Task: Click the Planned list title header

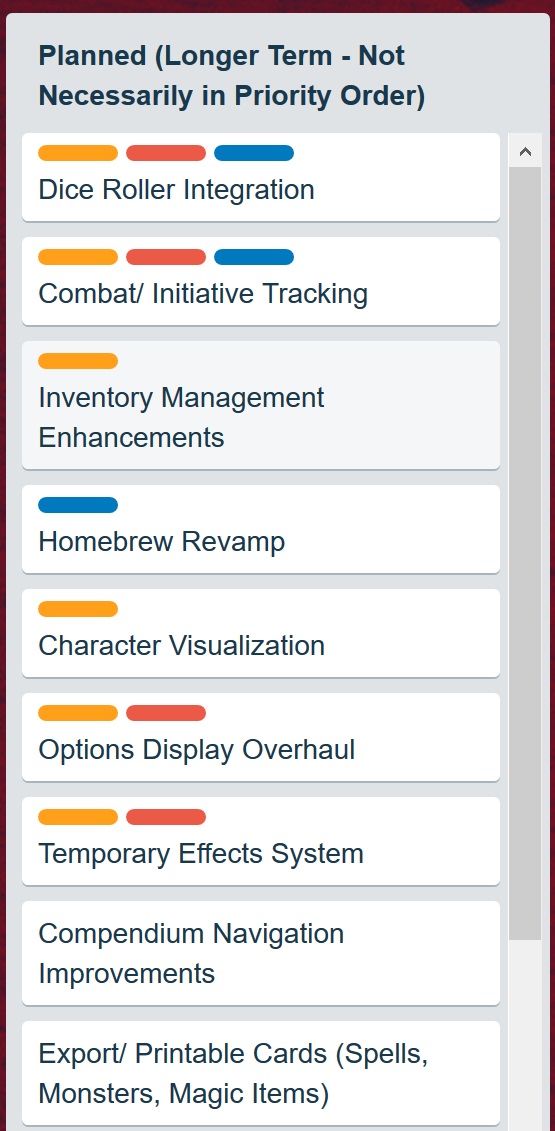Action: [x=232, y=76]
